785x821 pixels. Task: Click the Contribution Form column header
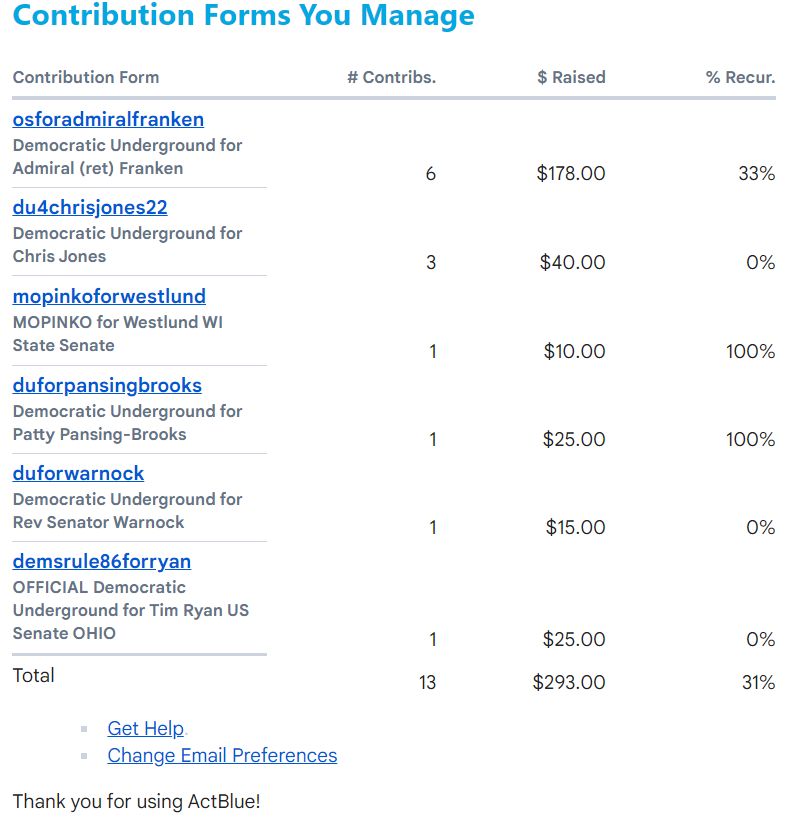[x=86, y=78]
